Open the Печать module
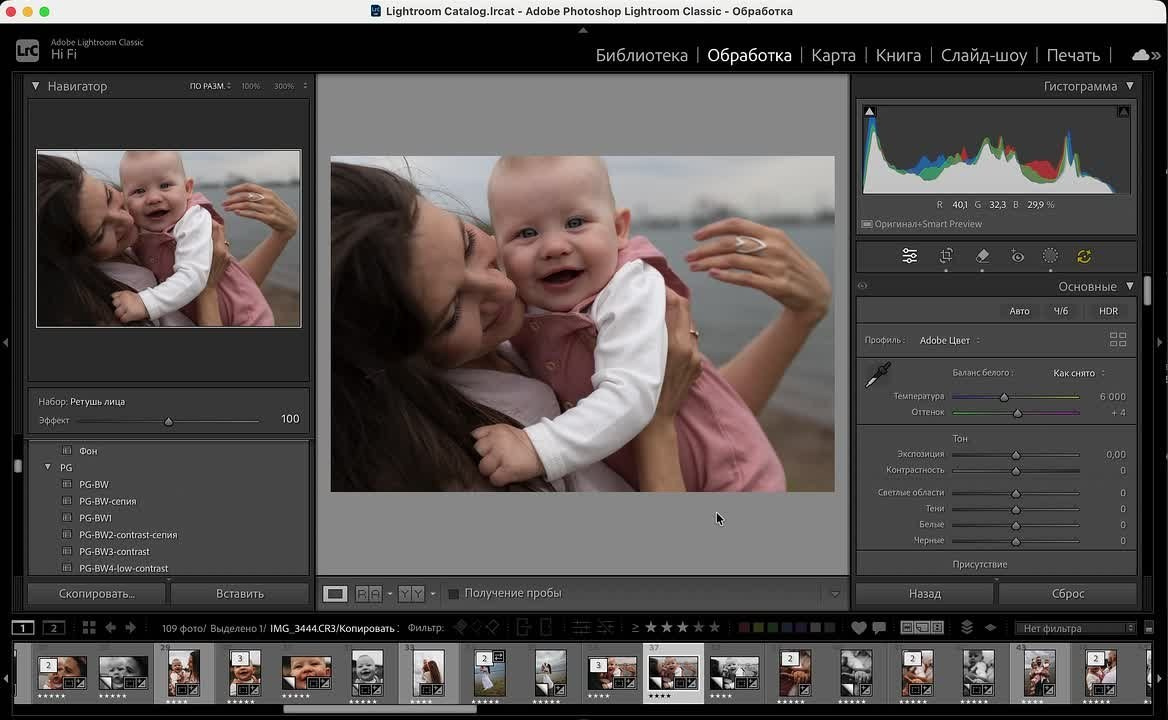 (x=1073, y=55)
